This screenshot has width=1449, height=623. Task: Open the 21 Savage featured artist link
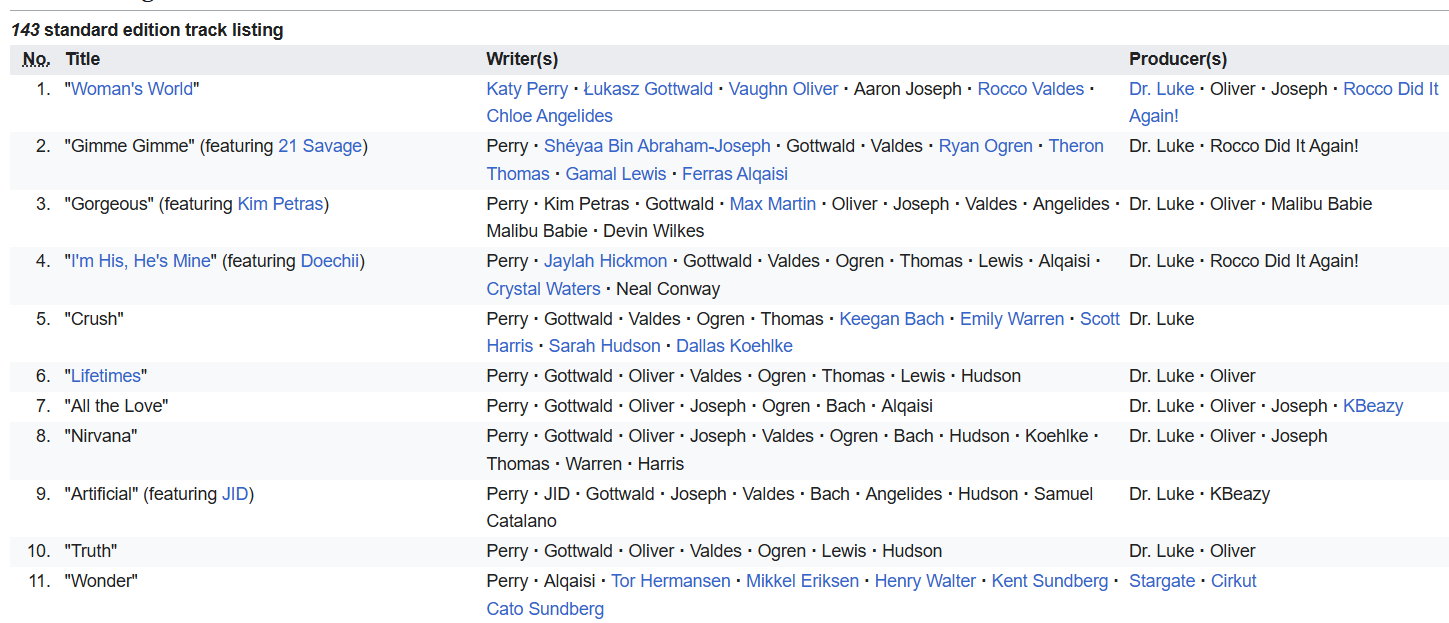(x=320, y=146)
